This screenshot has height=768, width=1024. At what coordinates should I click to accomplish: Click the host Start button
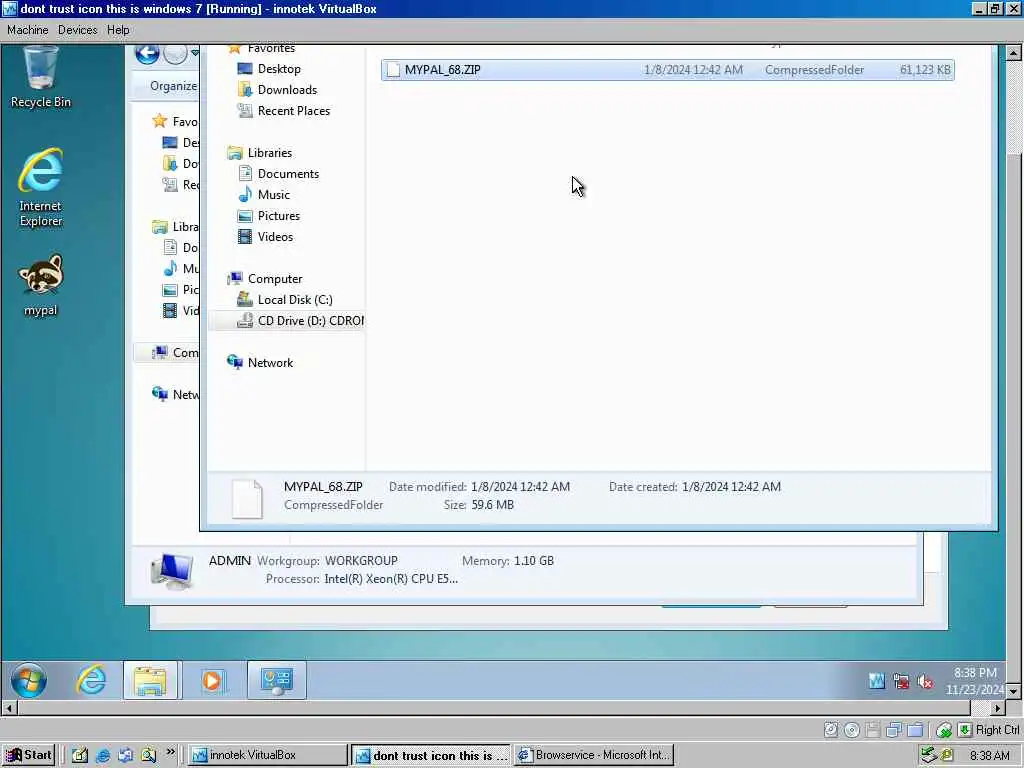tap(28, 755)
